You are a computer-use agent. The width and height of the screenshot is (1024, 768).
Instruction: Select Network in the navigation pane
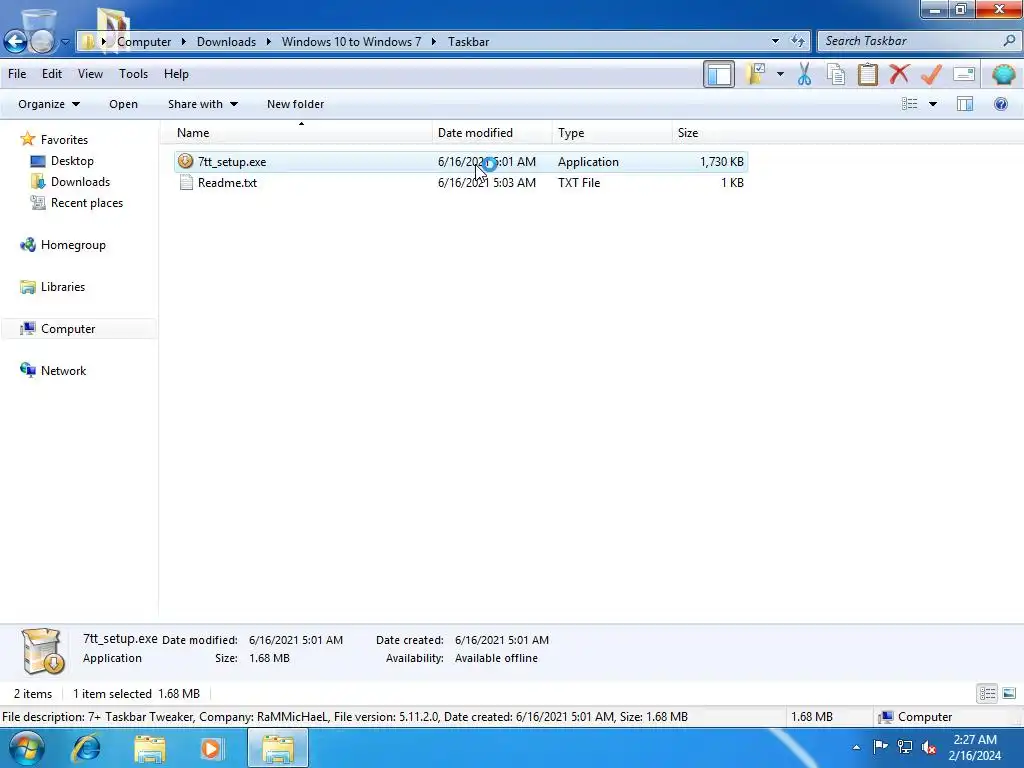pyautogui.click(x=63, y=370)
